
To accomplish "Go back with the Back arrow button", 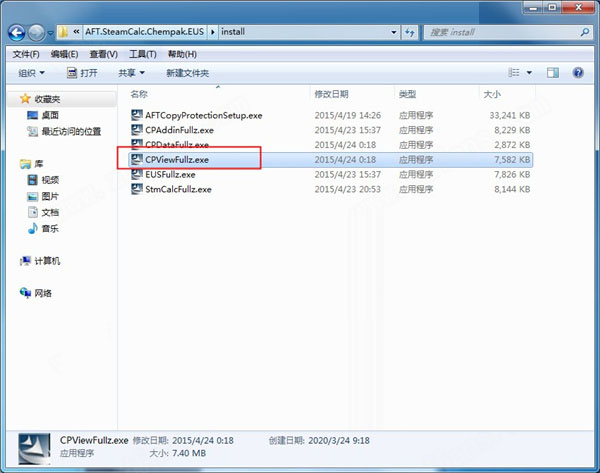I will tap(16, 33).
